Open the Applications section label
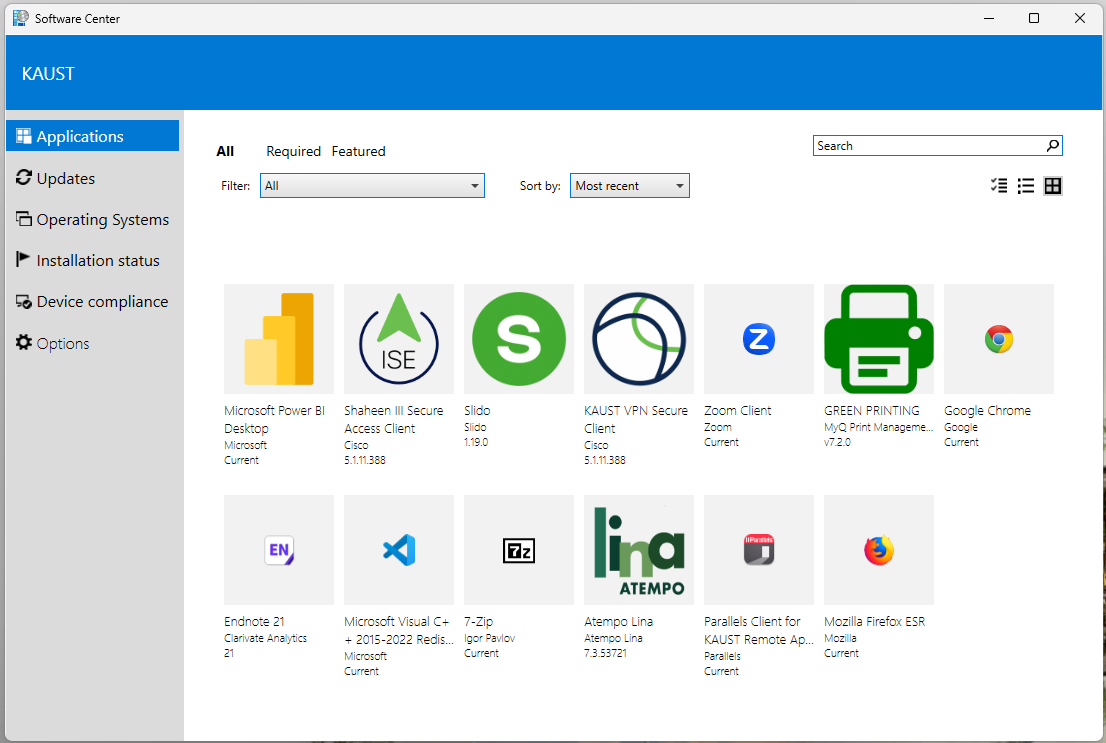1106x743 pixels. (x=80, y=136)
